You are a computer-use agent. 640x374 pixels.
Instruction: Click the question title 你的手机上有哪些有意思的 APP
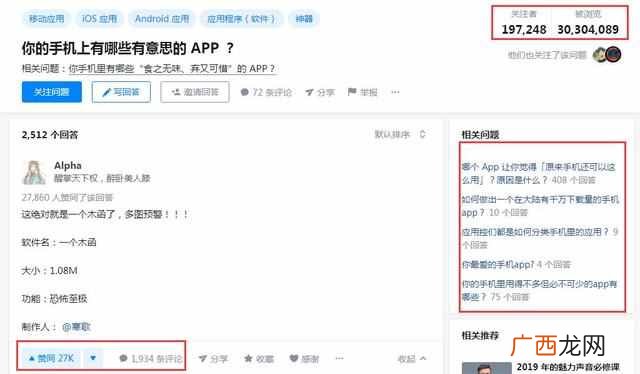click(128, 48)
